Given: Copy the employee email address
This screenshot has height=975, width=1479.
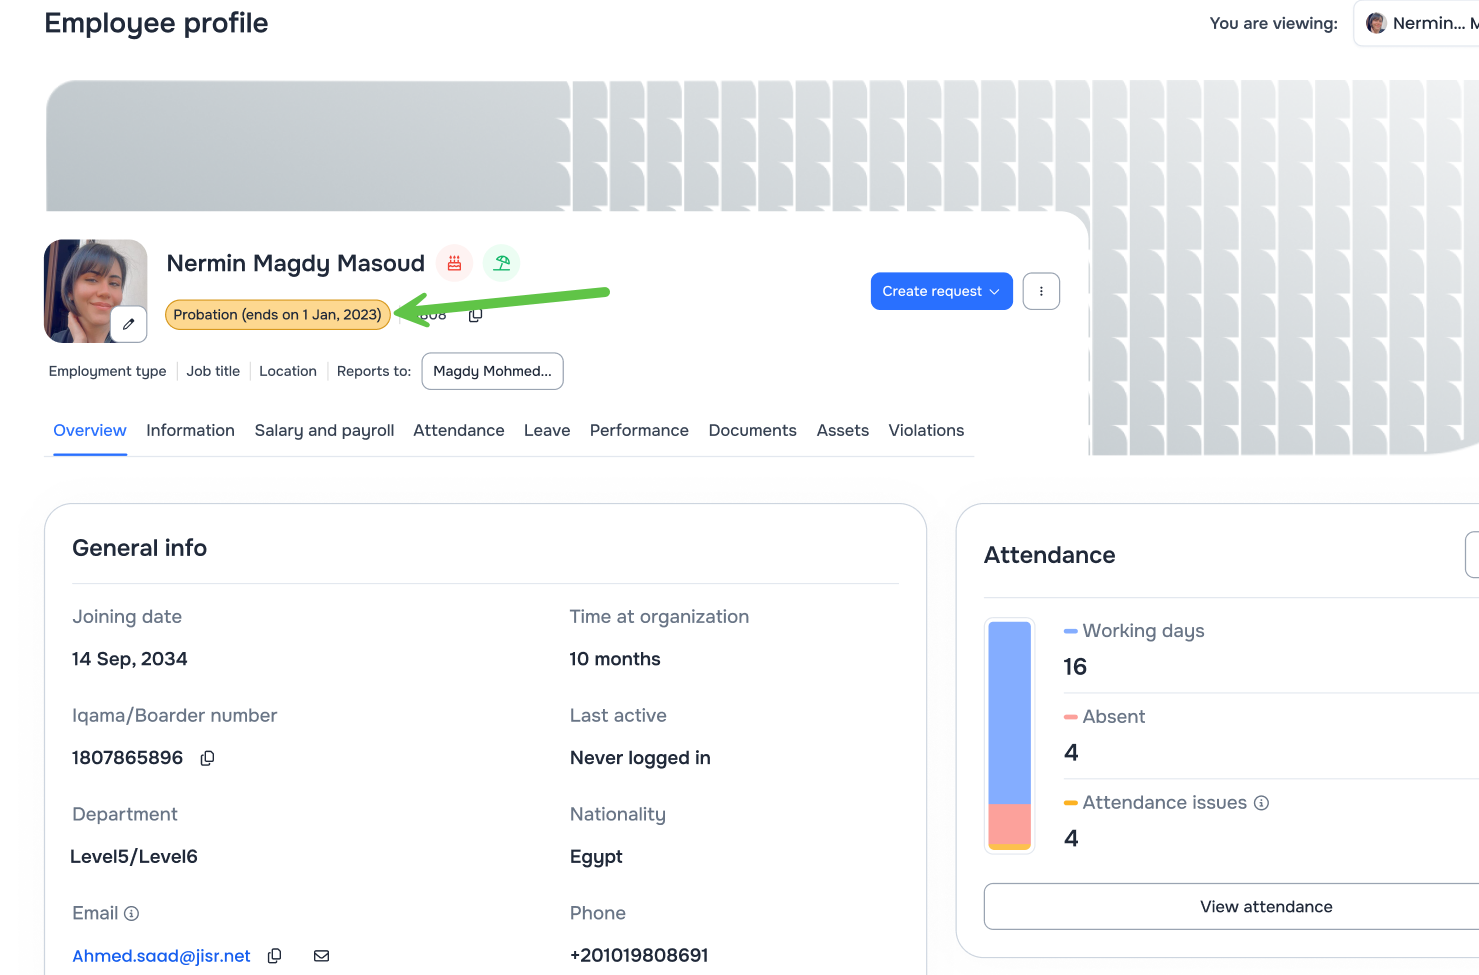Looking at the screenshot, I should 274,955.
